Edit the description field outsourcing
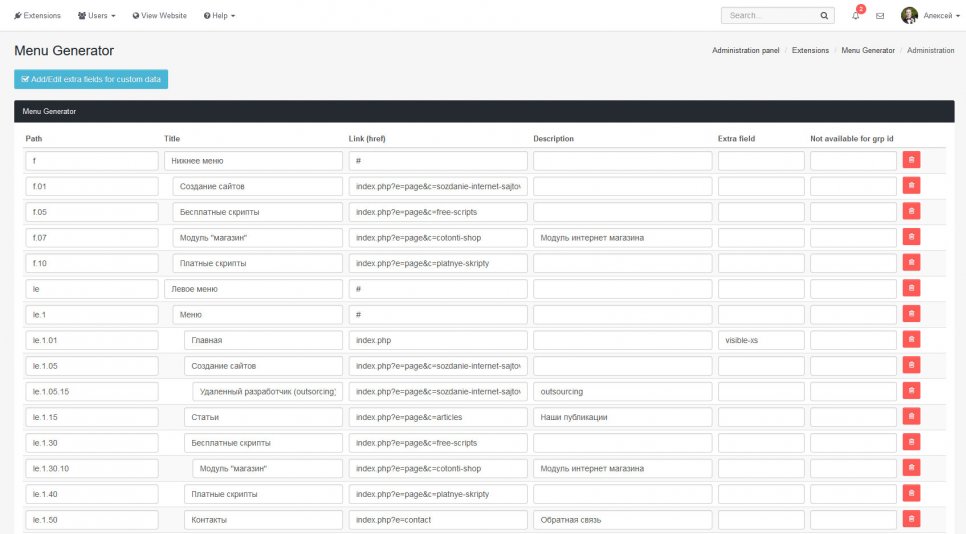 622,392
